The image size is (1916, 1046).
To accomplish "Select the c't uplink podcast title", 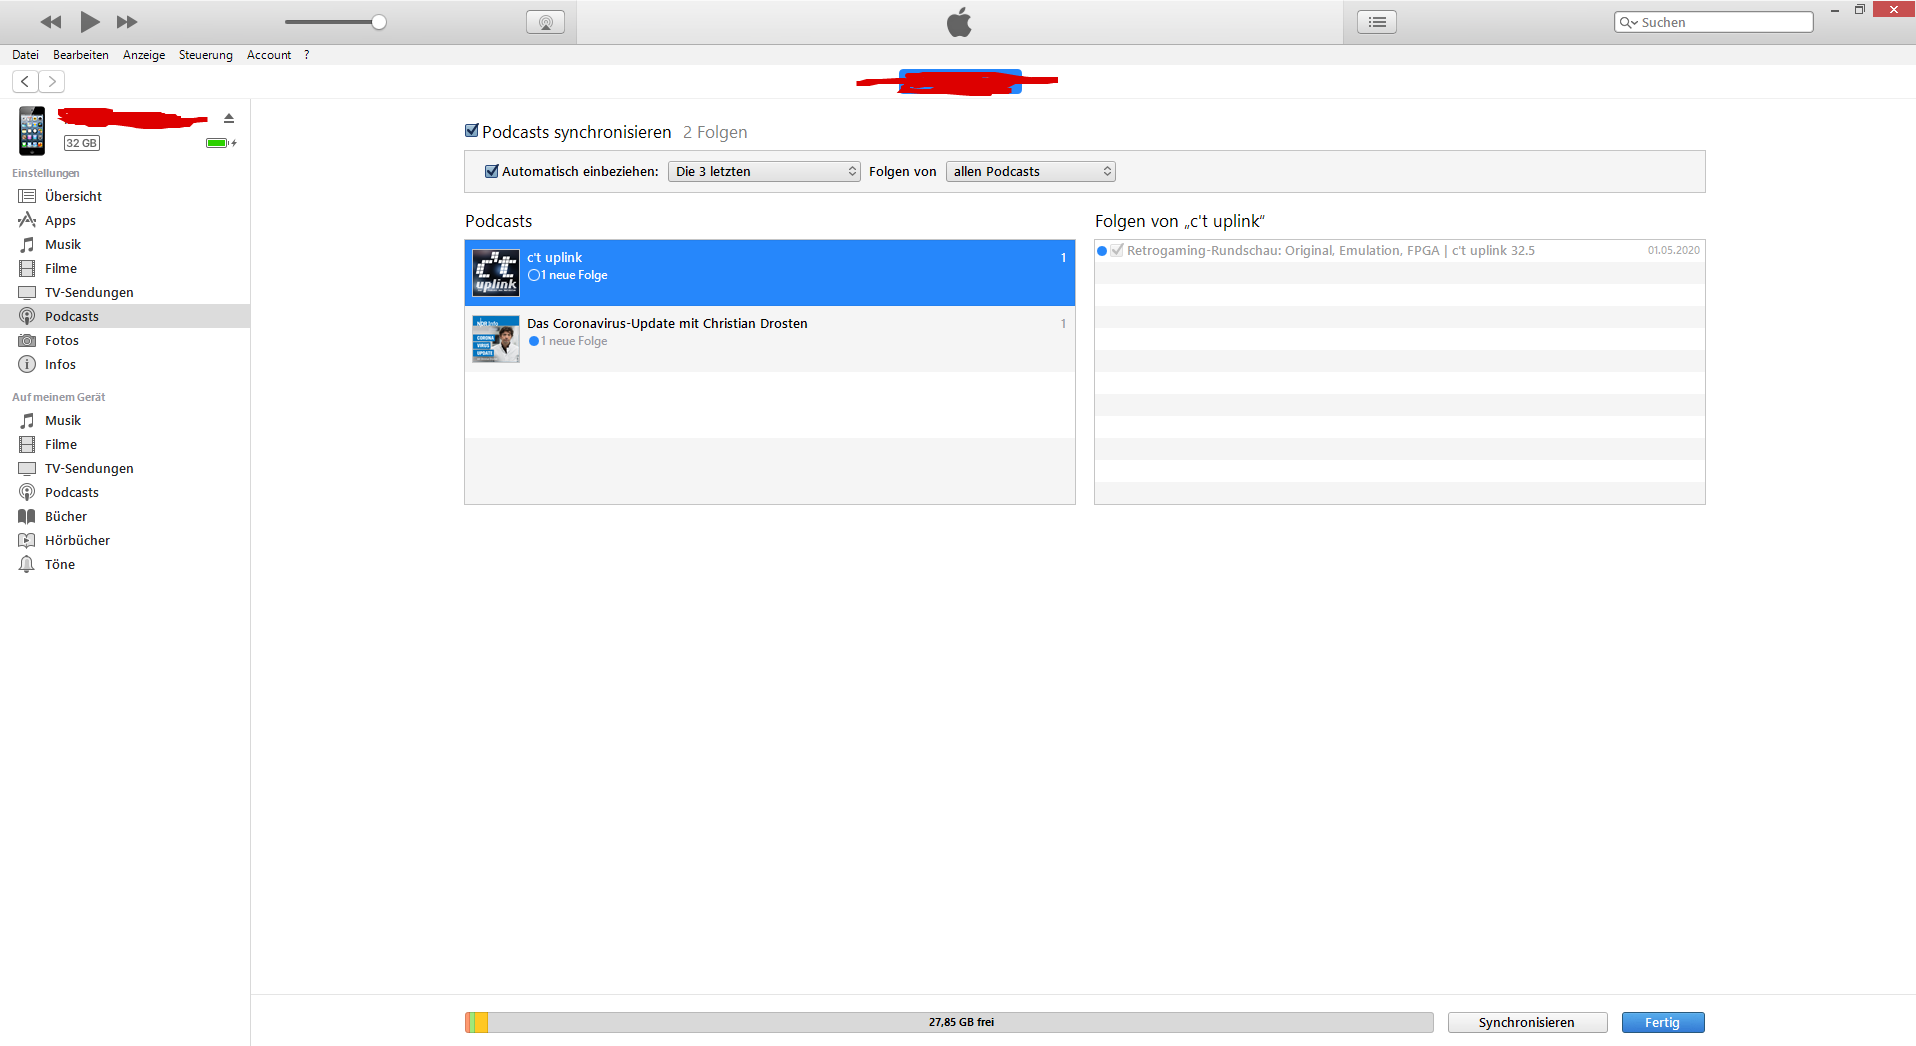I will point(555,257).
